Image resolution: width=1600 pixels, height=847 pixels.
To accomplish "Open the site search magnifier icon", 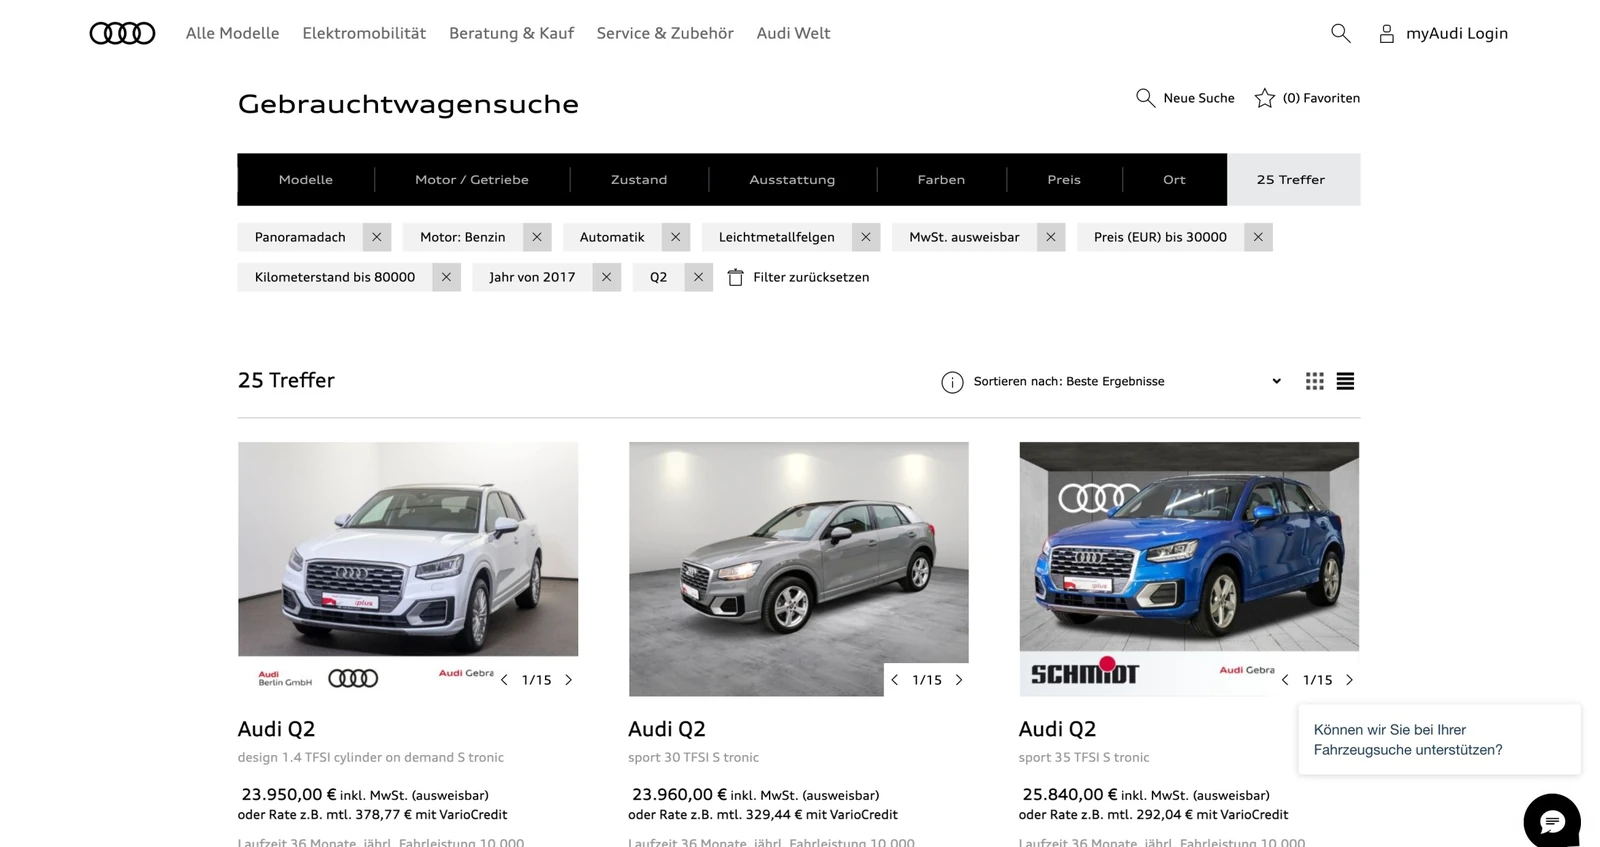I will [1340, 33].
